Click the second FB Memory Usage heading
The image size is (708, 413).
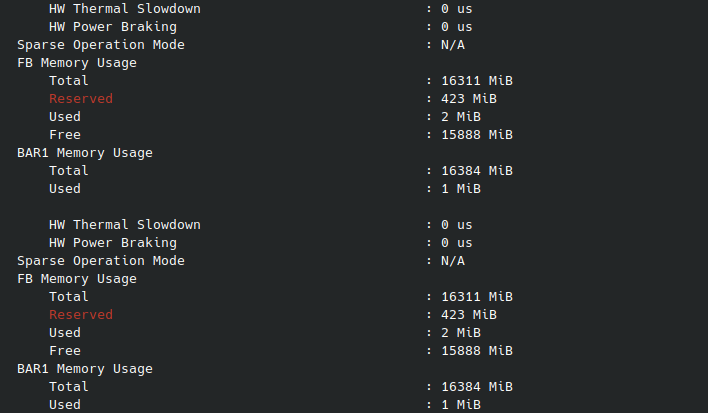click(x=77, y=279)
